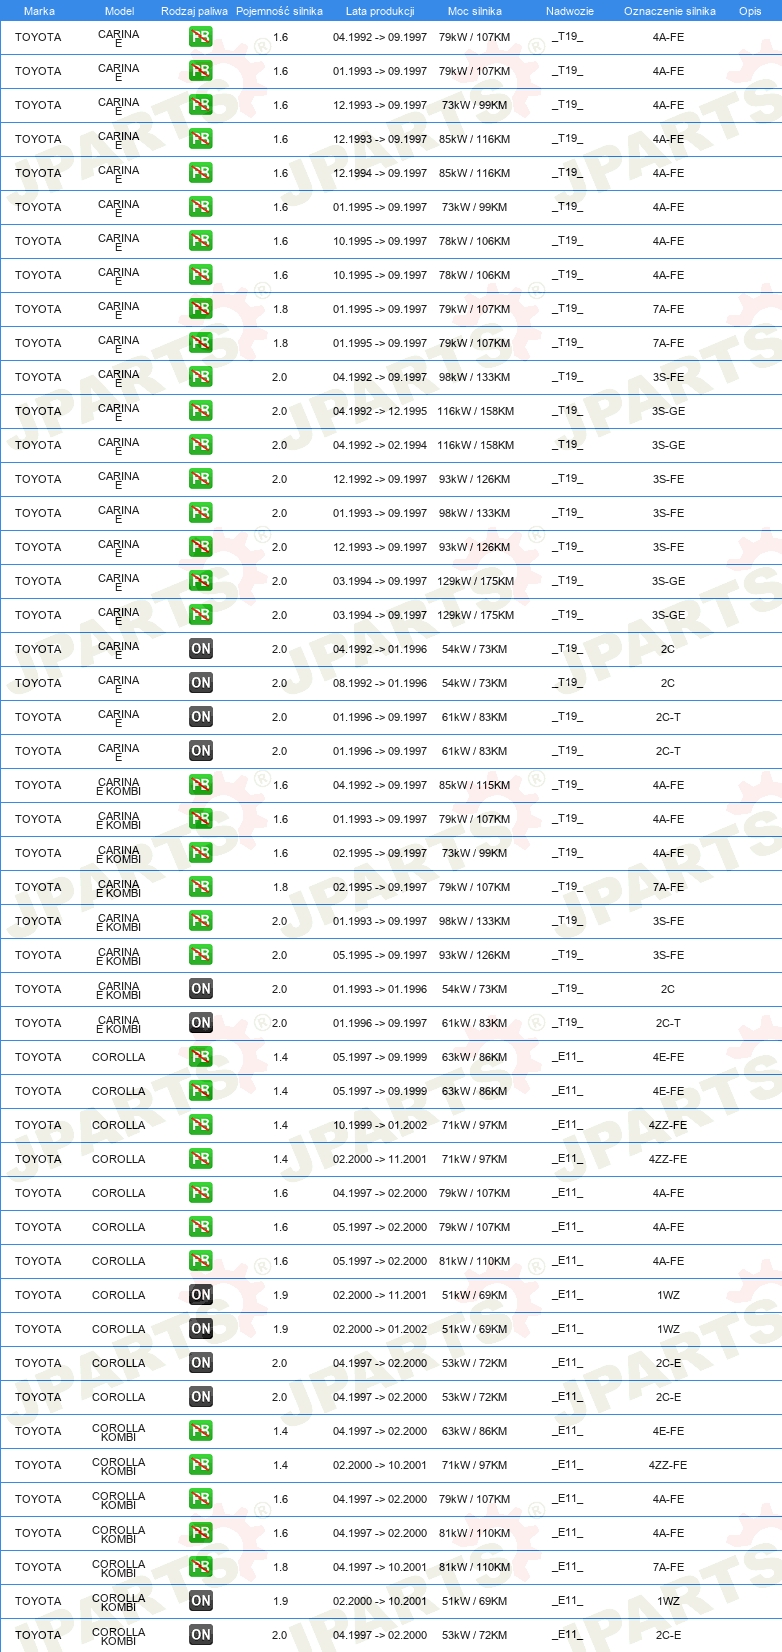The width and height of the screenshot is (782, 1652).
Task: Select production dates 10.1999 -> 01.2002
Action: 380,1125
